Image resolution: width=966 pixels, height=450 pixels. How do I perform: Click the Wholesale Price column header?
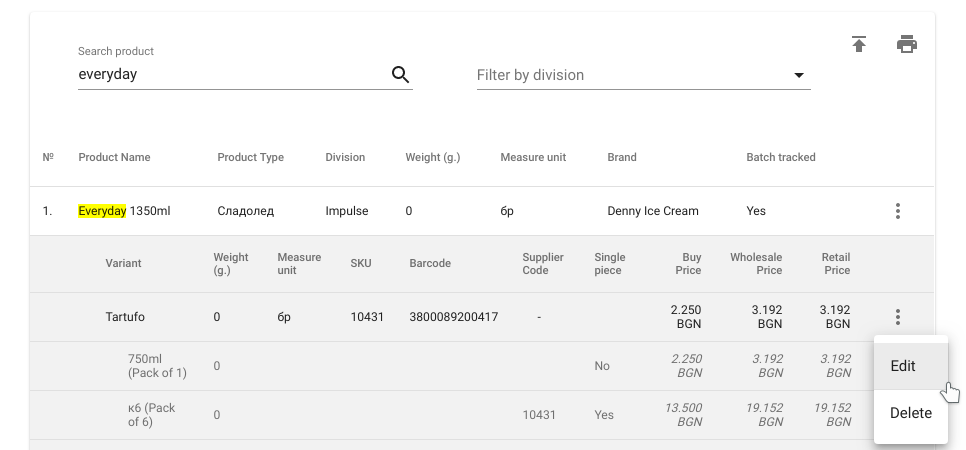point(756,263)
